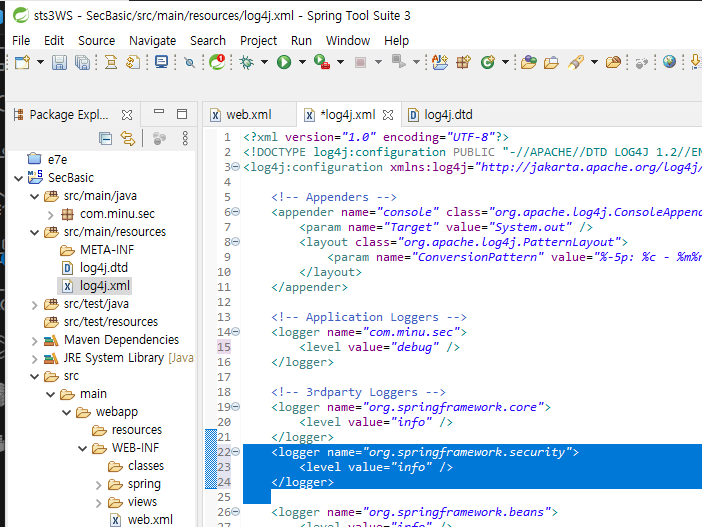Close the Package Explorer view tab

click(127, 115)
